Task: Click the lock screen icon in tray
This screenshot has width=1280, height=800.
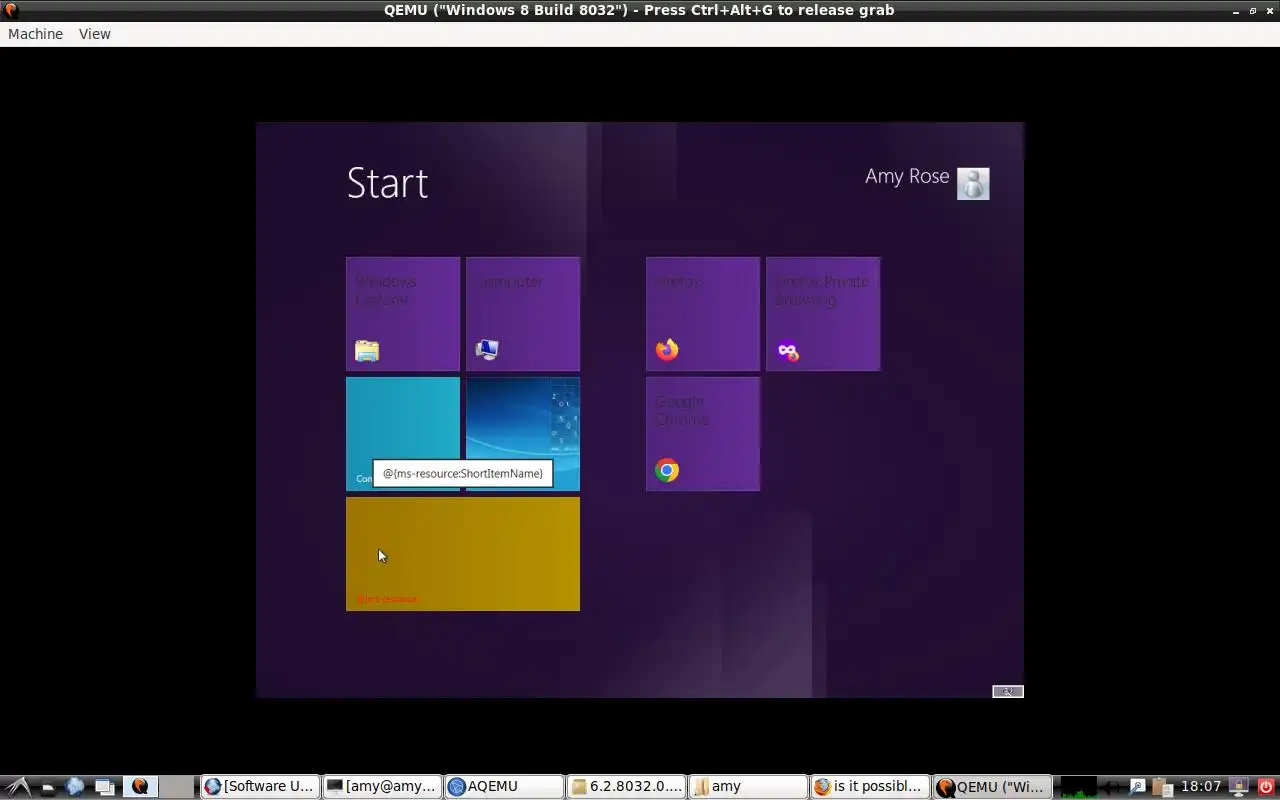Action: (1239, 787)
